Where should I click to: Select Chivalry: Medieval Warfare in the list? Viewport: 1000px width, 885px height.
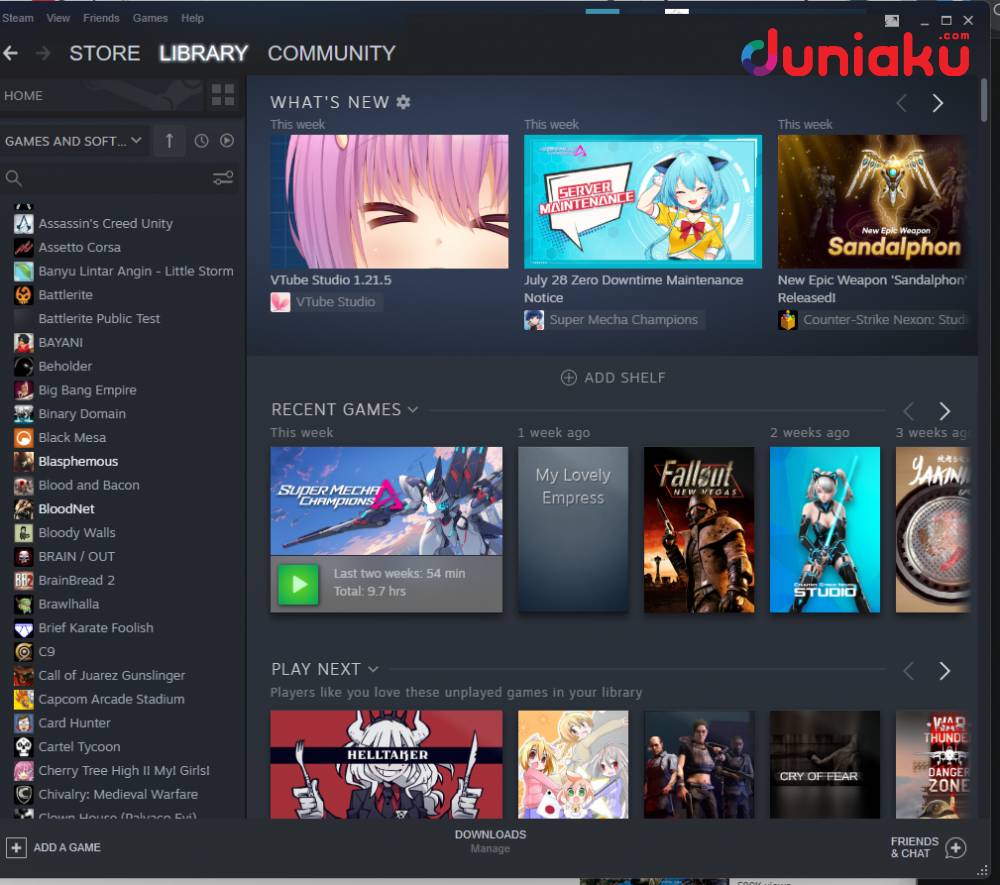[118, 794]
